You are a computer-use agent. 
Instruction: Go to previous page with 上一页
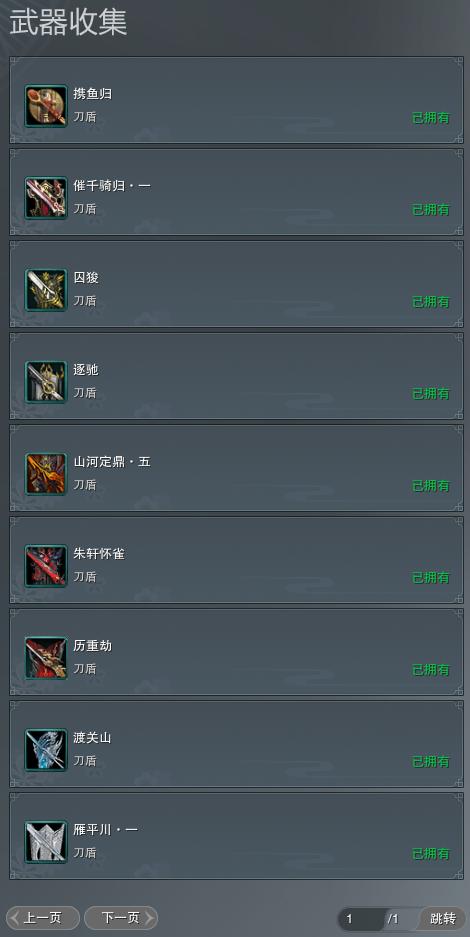click(x=42, y=918)
